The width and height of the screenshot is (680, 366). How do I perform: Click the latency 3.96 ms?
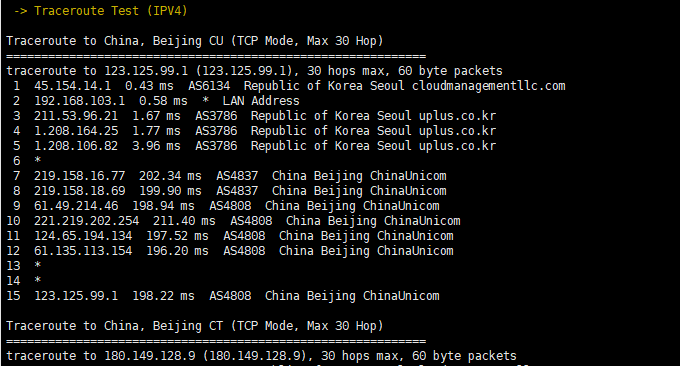coord(156,146)
